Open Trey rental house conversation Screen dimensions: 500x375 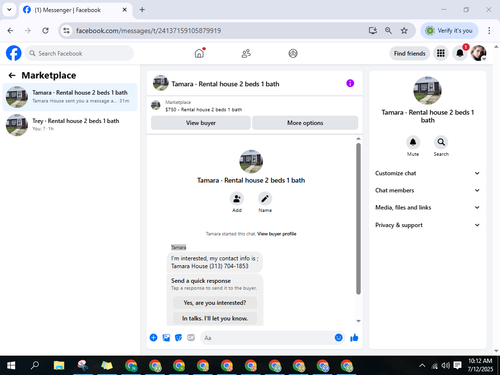click(x=70, y=125)
